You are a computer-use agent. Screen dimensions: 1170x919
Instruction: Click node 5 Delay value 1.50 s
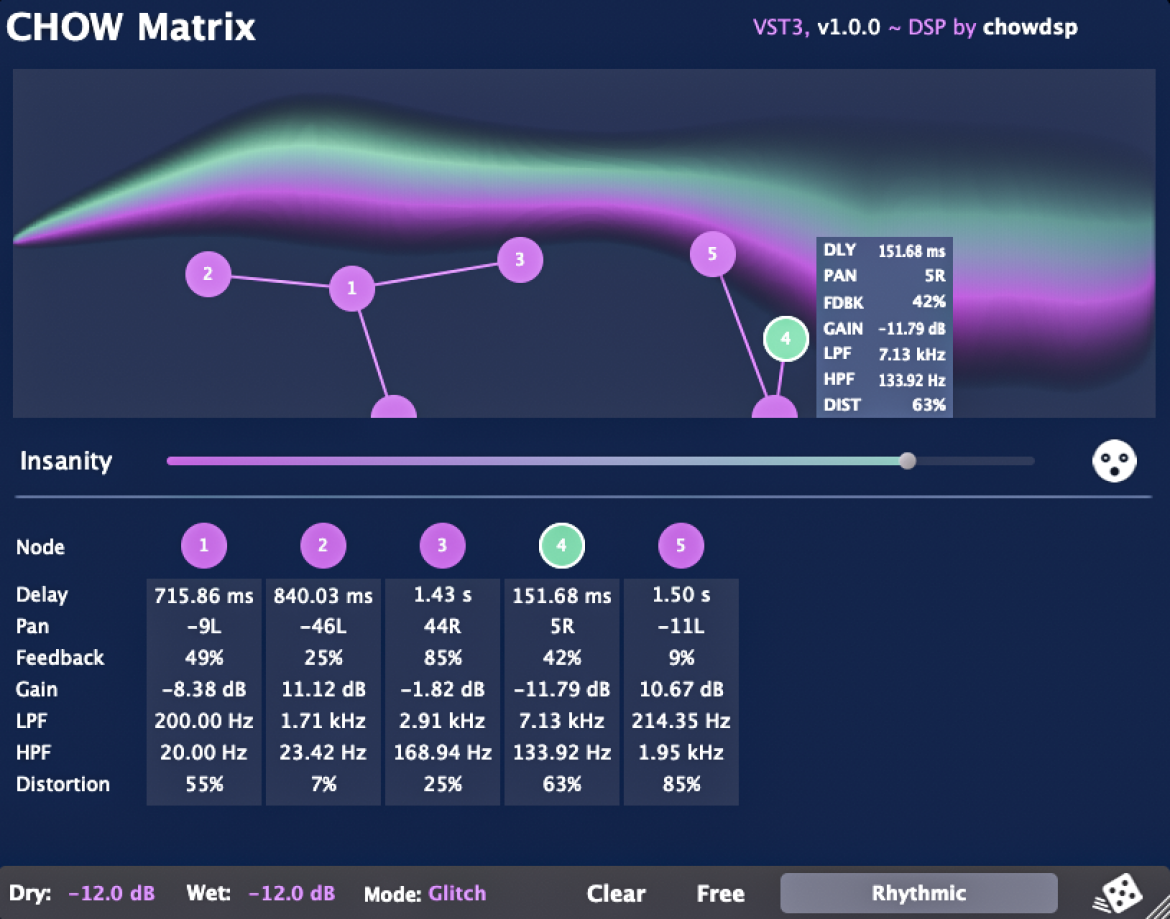click(x=681, y=595)
